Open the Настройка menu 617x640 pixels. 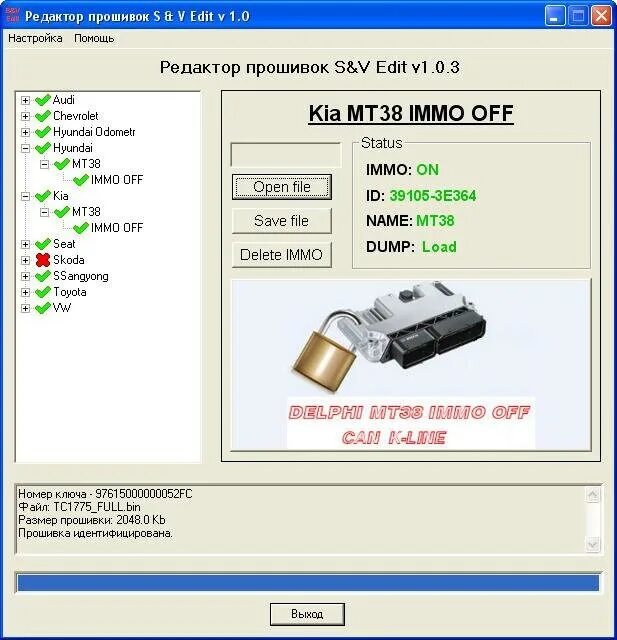pos(35,38)
